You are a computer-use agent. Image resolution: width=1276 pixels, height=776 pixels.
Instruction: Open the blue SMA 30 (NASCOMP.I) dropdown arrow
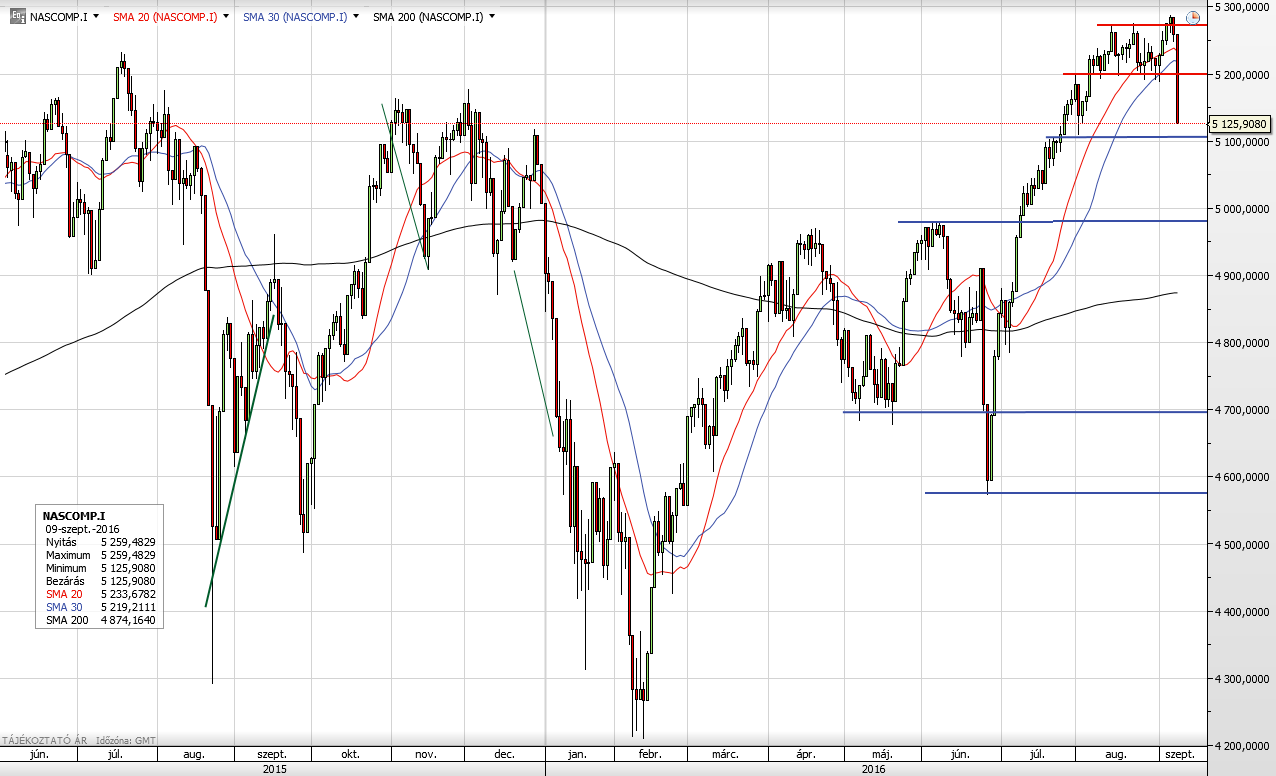coord(356,17)
